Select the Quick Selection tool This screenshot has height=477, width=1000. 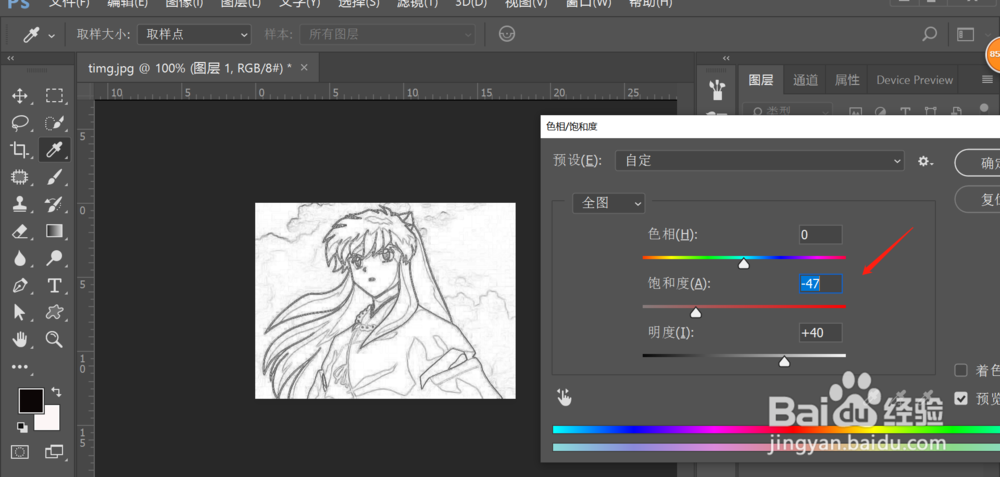[55, 123]
